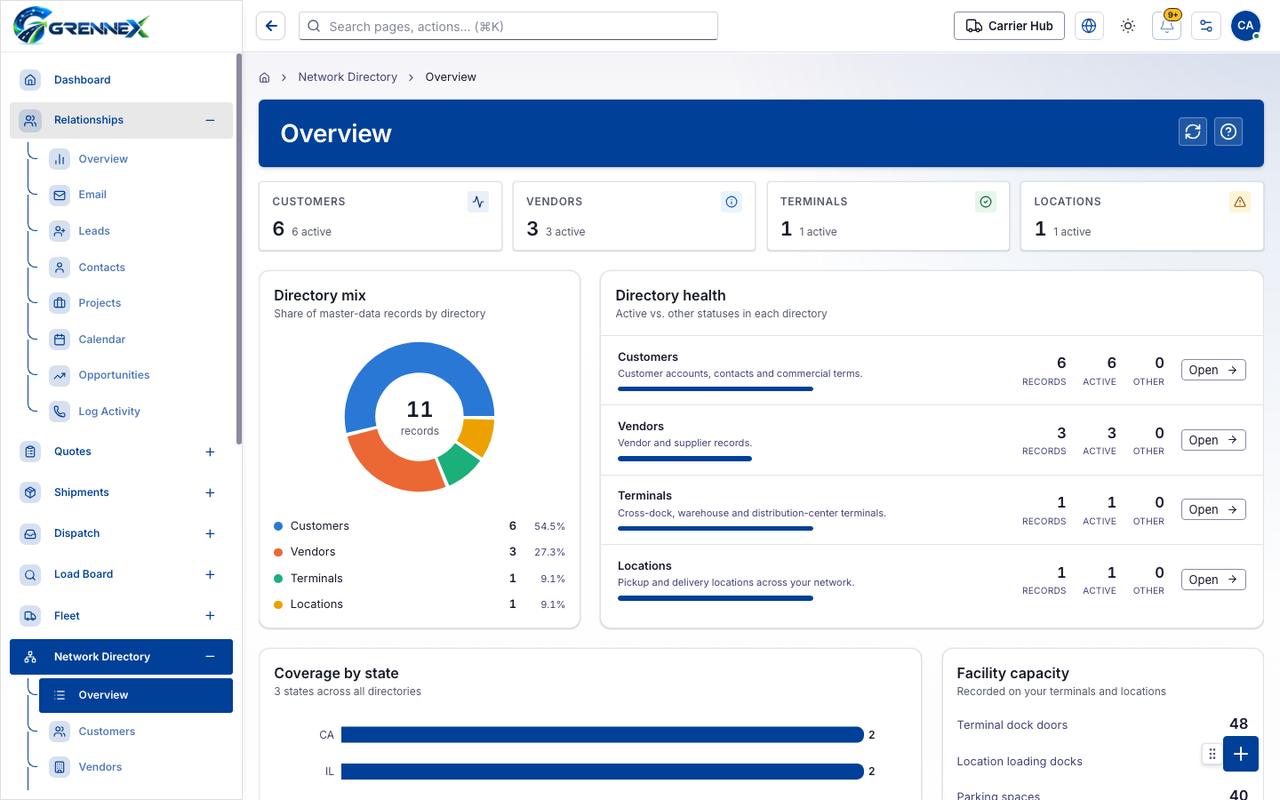The width and height of the screenshot is (1280, 800).
Task: Open Opportunities in the sidebar
Action: click(135, 375)
